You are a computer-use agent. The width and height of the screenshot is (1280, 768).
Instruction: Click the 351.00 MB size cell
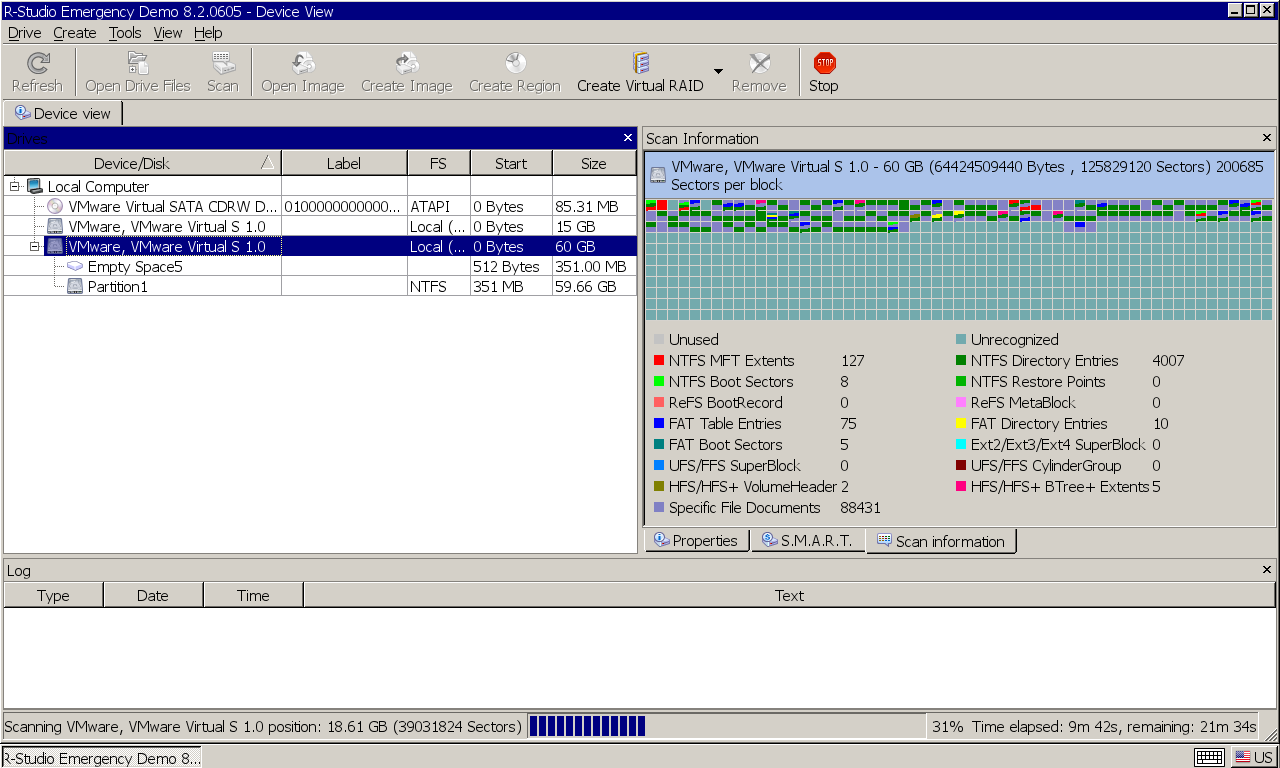pos(594,266)
